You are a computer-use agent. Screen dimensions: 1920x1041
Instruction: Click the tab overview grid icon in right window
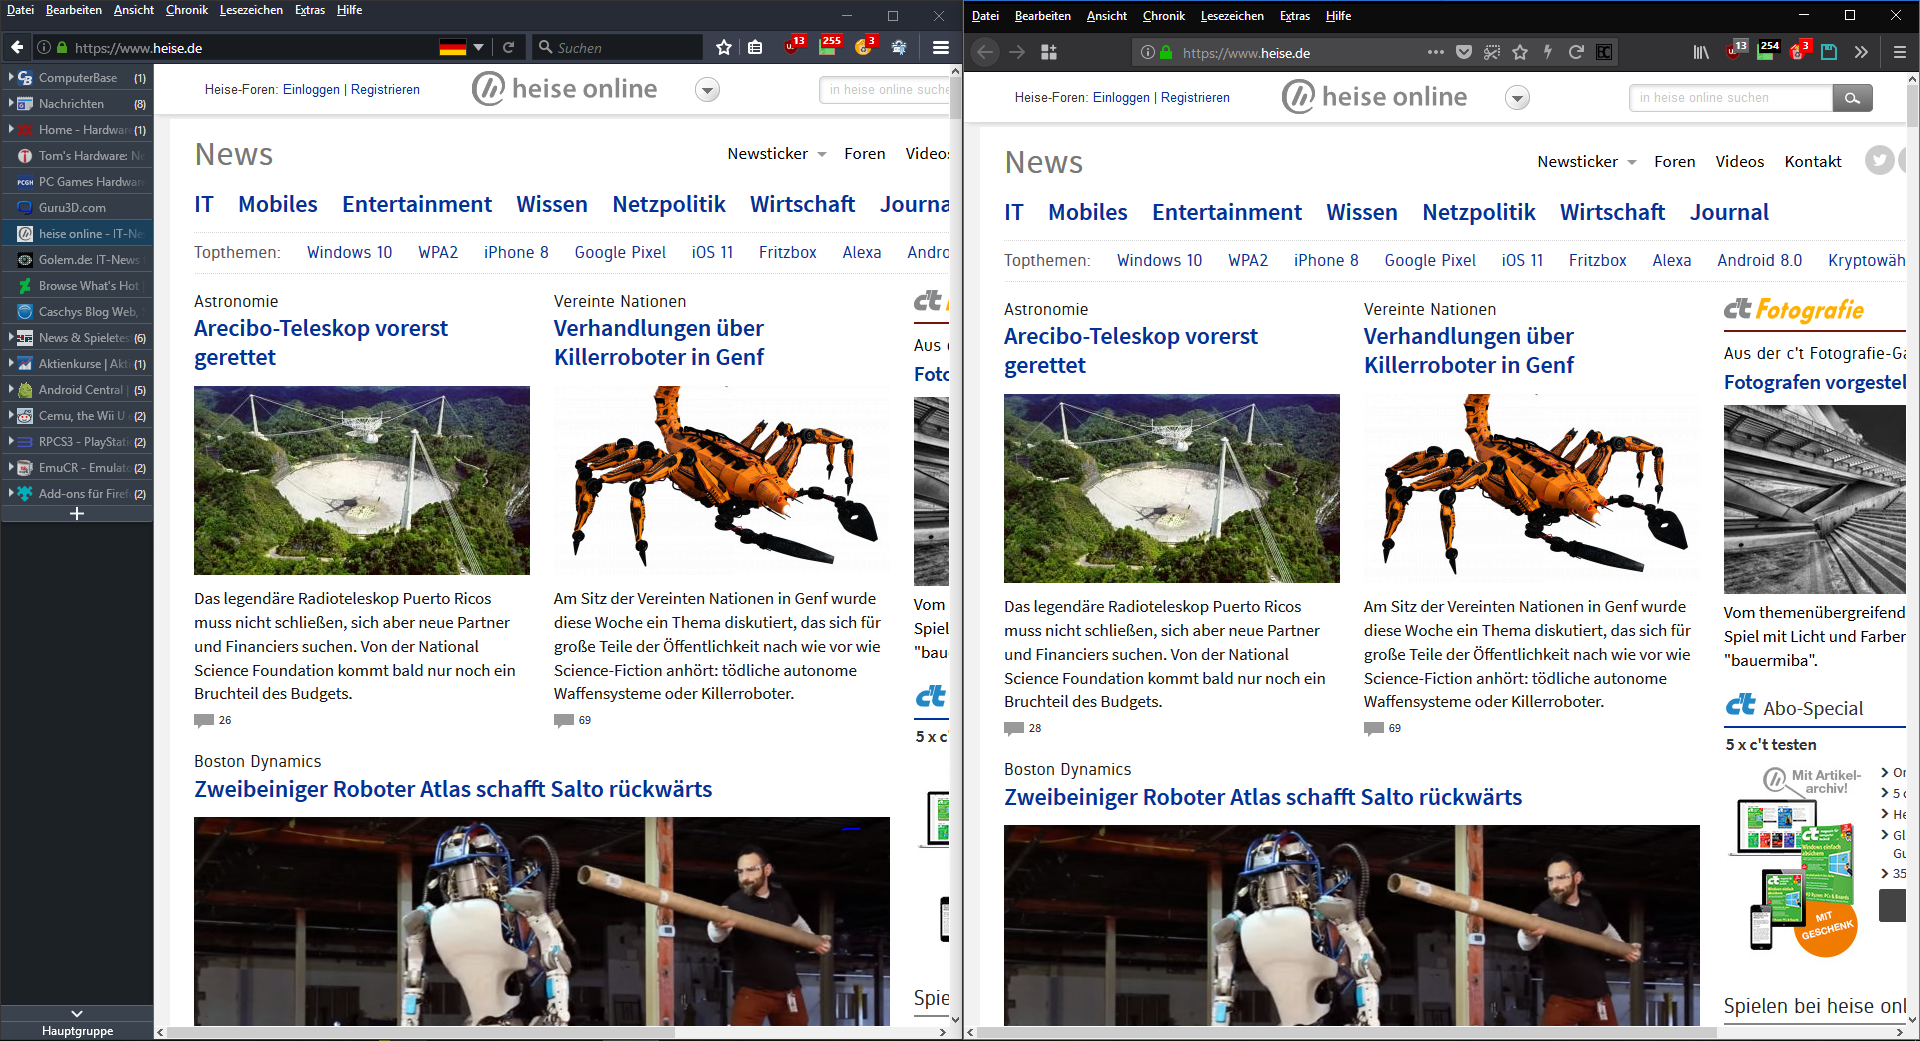[x=1048, y=52]
